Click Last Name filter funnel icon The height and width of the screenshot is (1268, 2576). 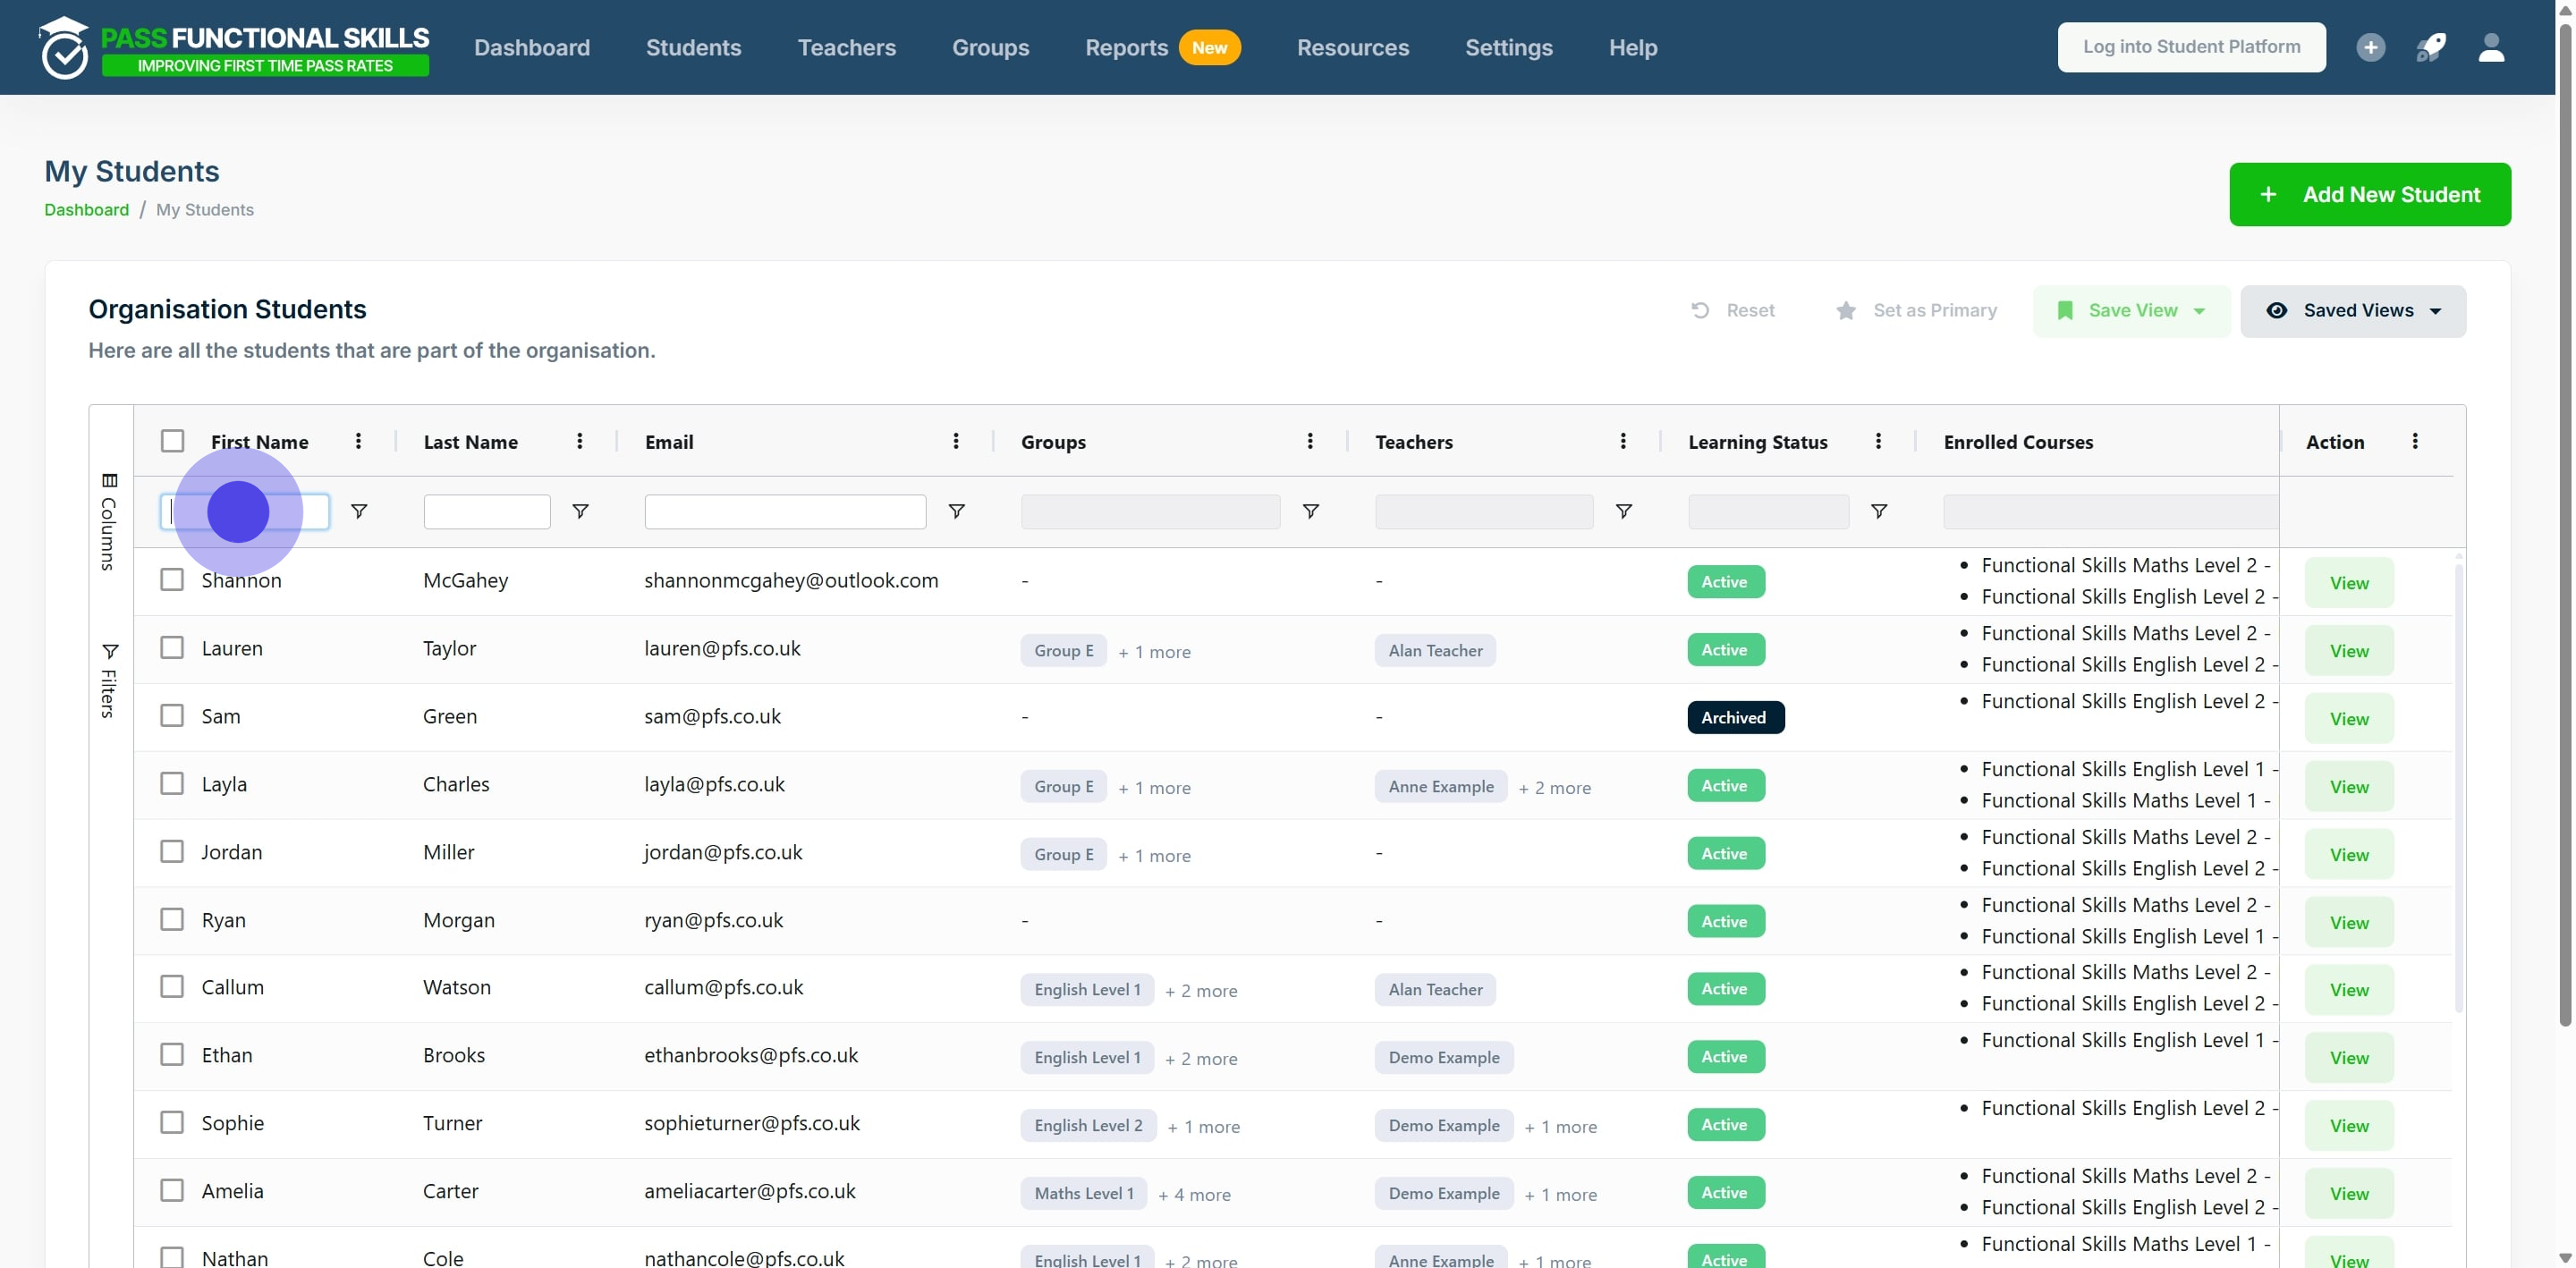point(580,511)
